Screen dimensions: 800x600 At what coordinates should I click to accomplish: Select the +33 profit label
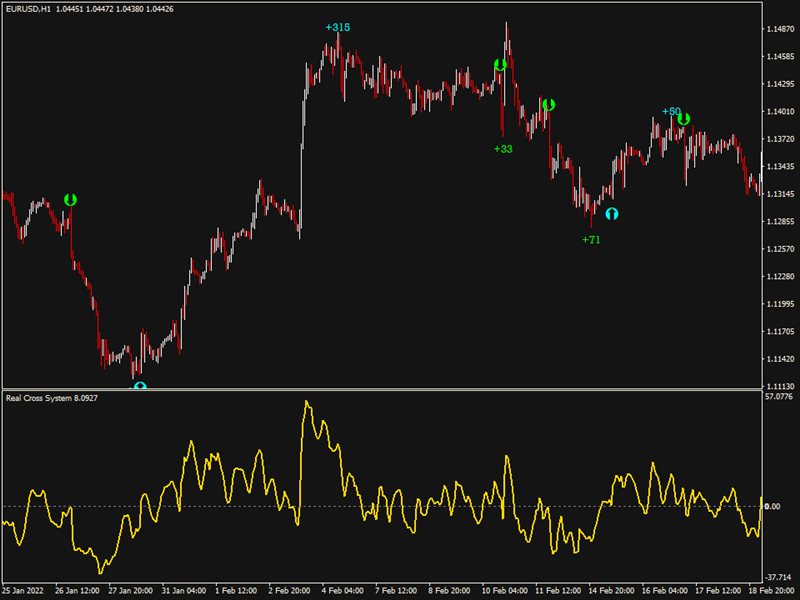(x=503, y=149)
